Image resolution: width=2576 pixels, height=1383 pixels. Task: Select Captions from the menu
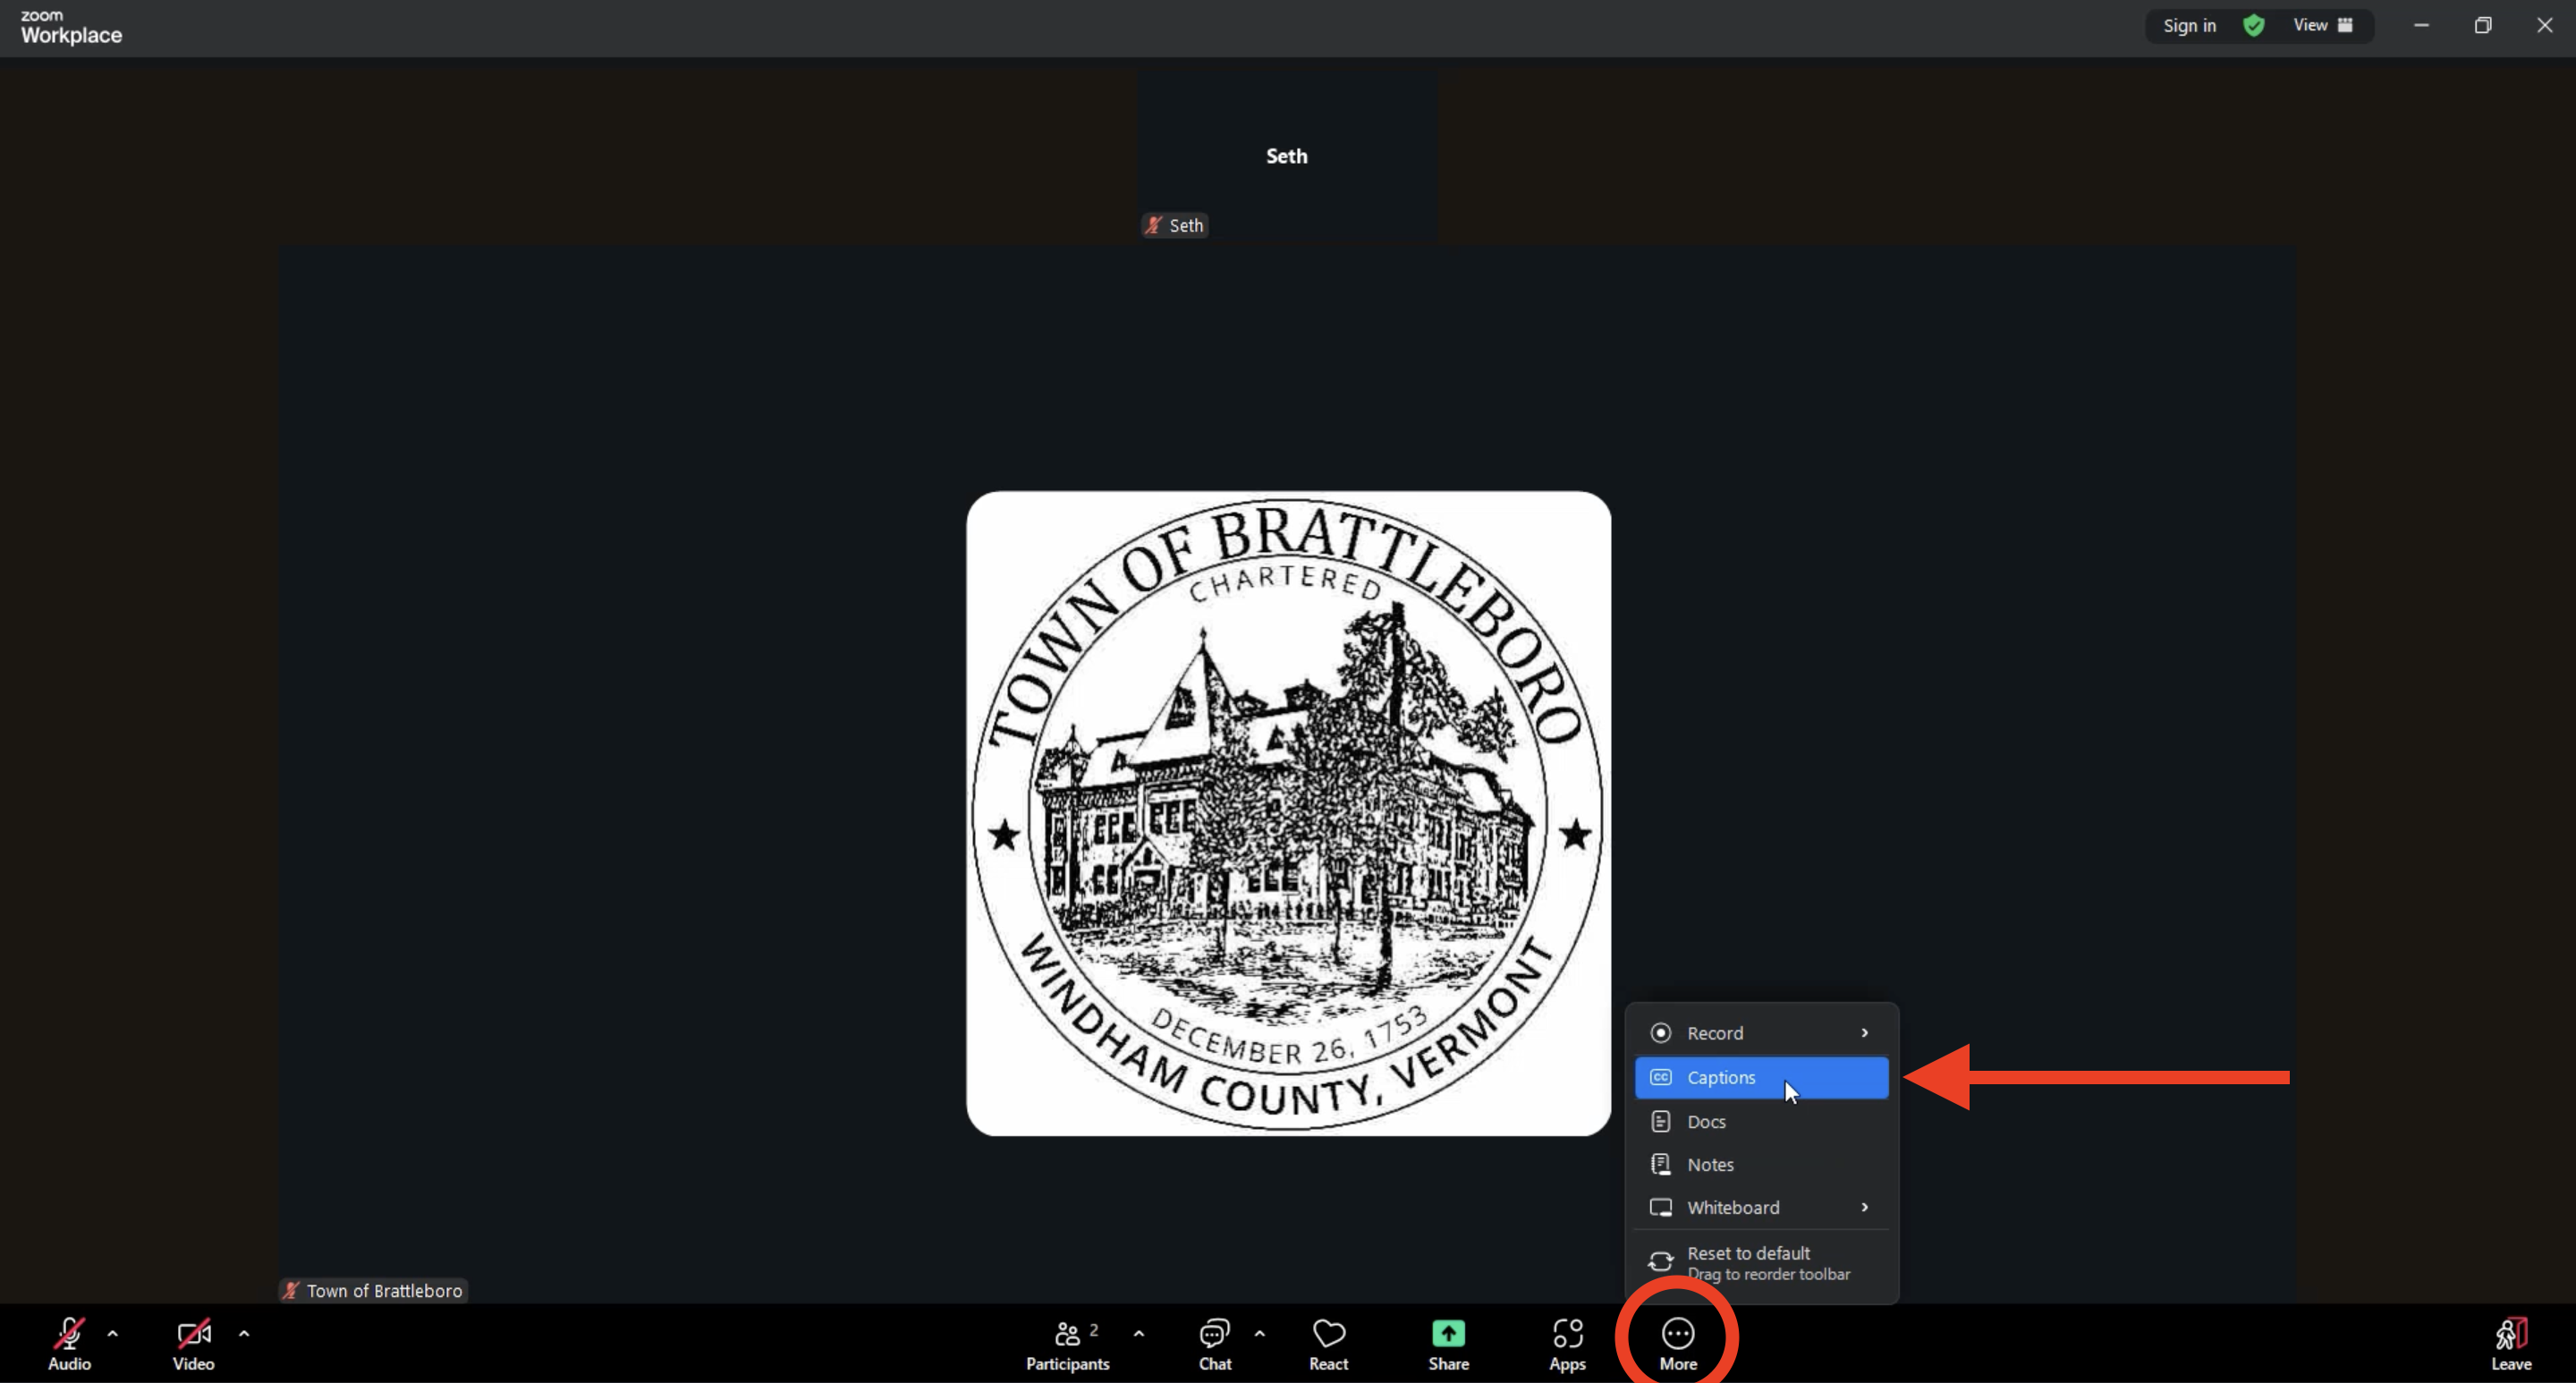(x=1760, y=1077)
